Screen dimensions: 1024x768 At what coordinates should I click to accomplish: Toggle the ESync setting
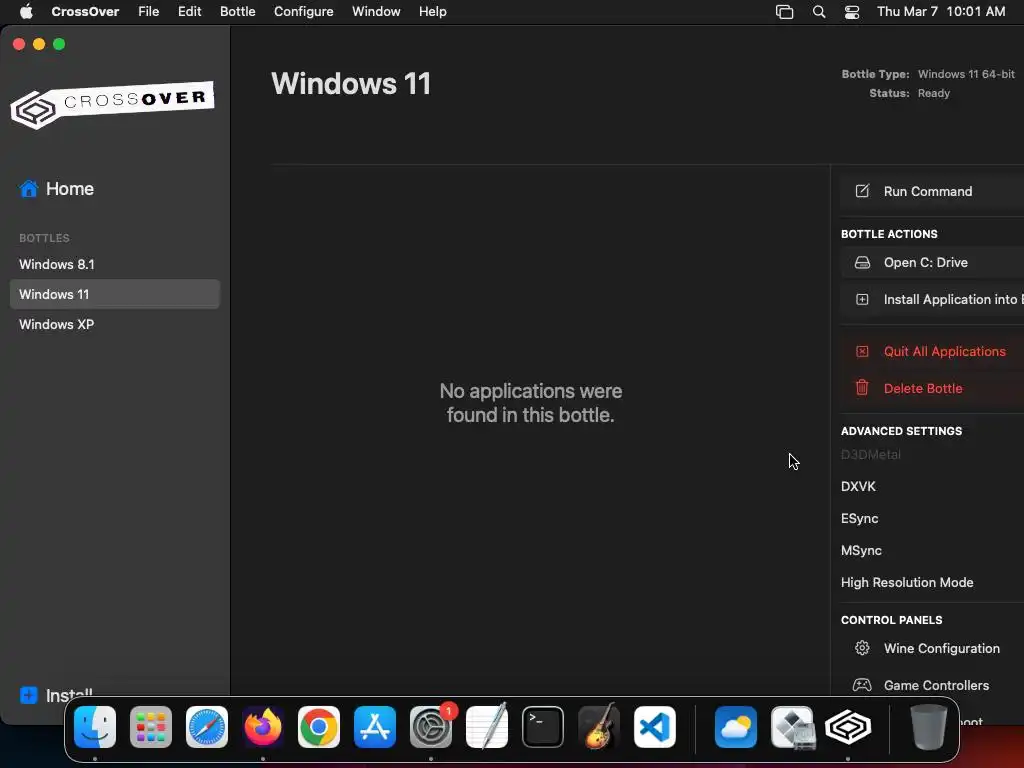pyautogui.click(x=859, y=519)
